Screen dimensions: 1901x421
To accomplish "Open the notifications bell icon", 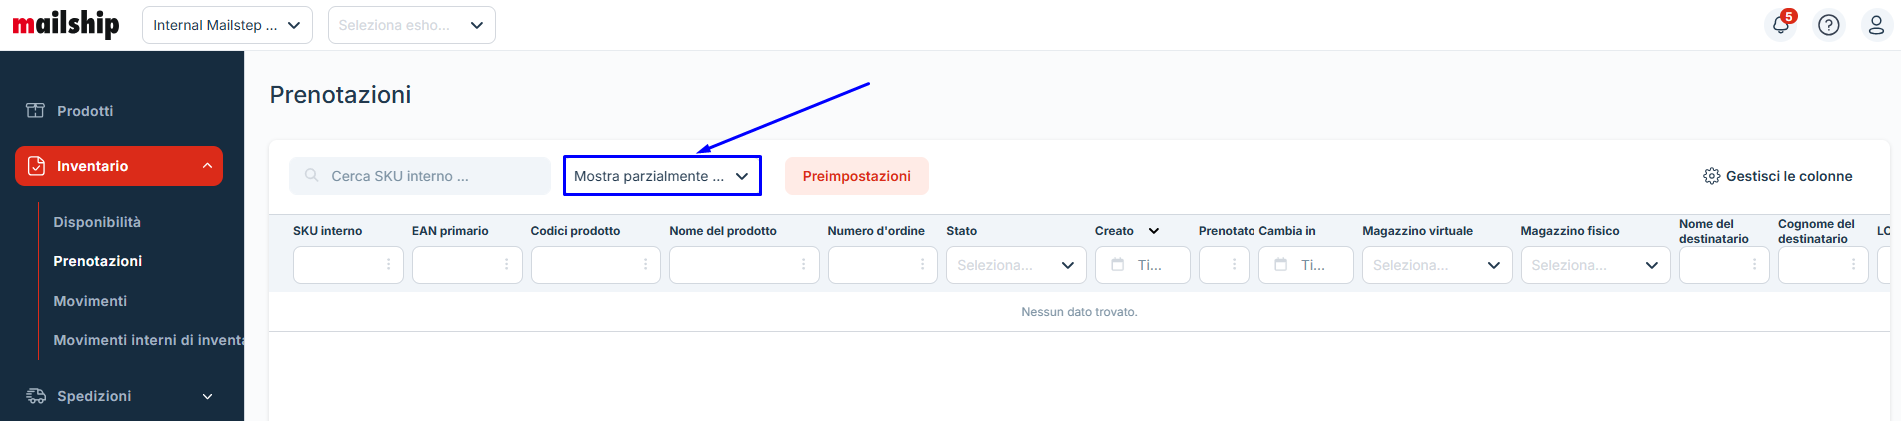I will [1780, 25].
